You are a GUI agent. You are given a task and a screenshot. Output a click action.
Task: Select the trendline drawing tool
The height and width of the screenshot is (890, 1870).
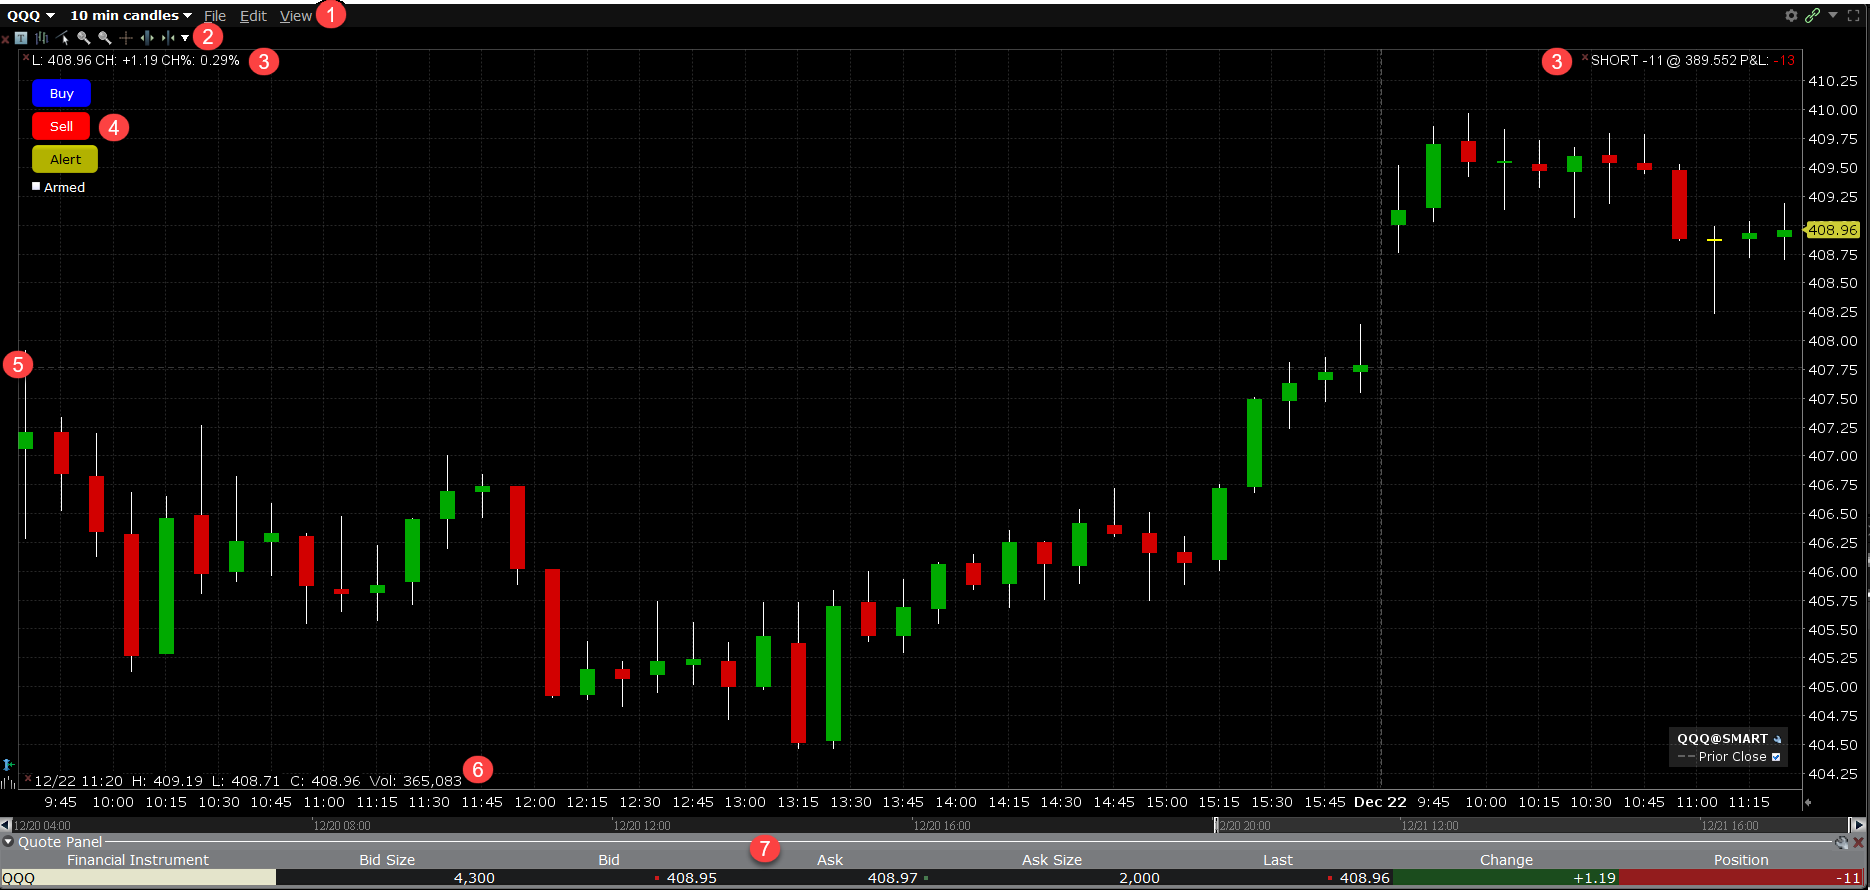(x=63, y=38)
